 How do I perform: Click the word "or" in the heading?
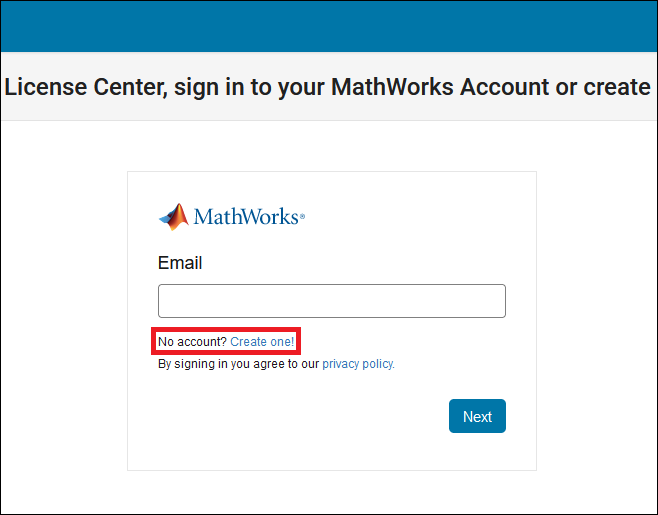566,87
